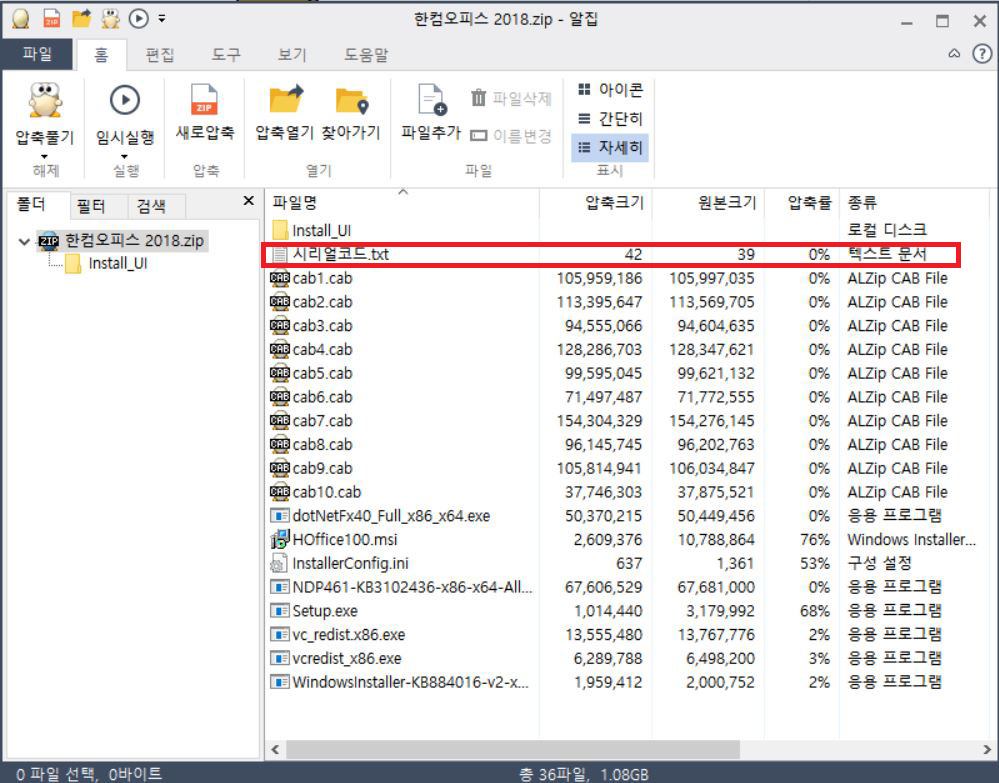Image resolution: width=999 pixels, height=783 pixels.
Task: Select the cab4.cab file icon
Action: pyautogui.click(x=280, y=350)
